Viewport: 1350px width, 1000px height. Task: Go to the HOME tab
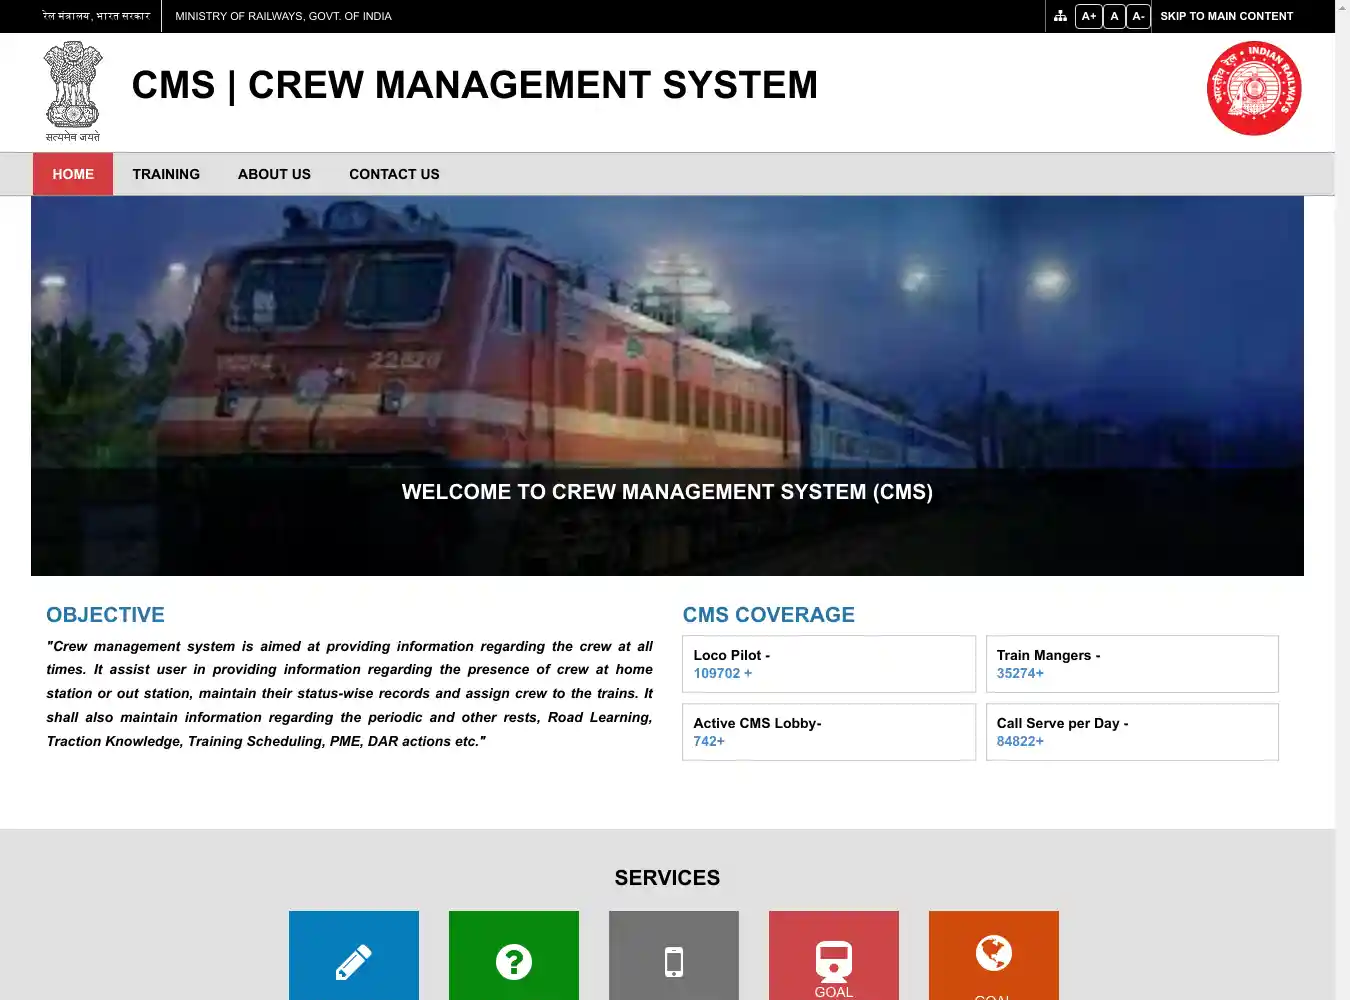coord(73,174)
